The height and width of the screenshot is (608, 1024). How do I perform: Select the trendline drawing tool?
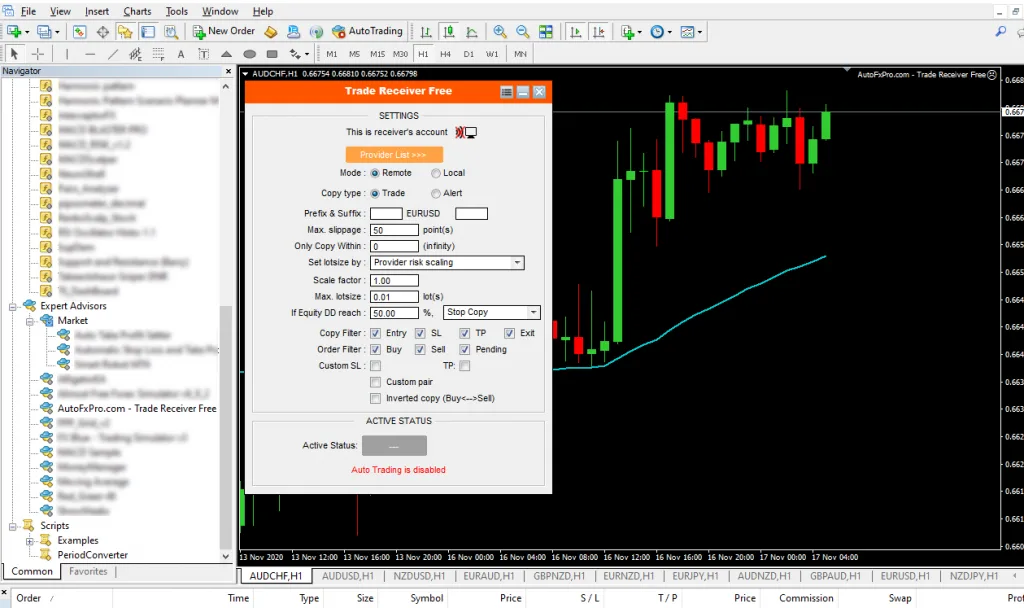(x=113, y=54)
